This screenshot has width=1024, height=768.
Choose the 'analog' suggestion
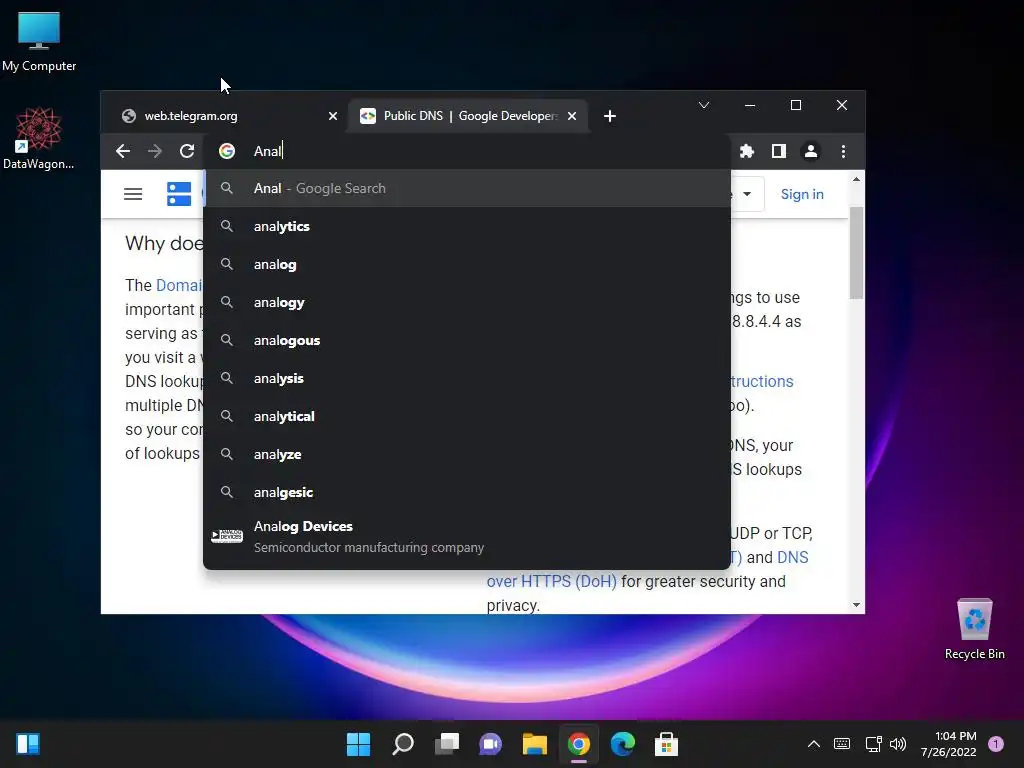(467, 264)
